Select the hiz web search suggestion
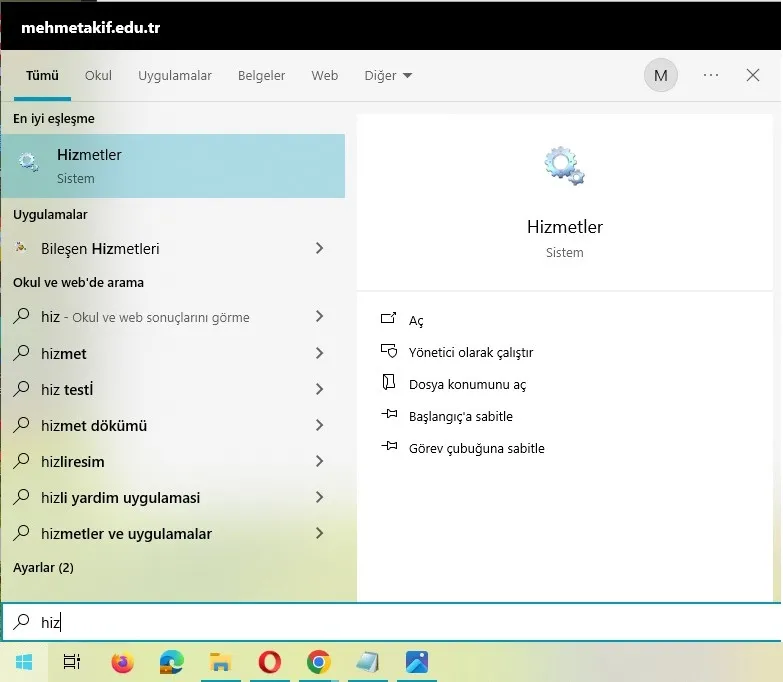783x682 pixels. tap(173, 317)
